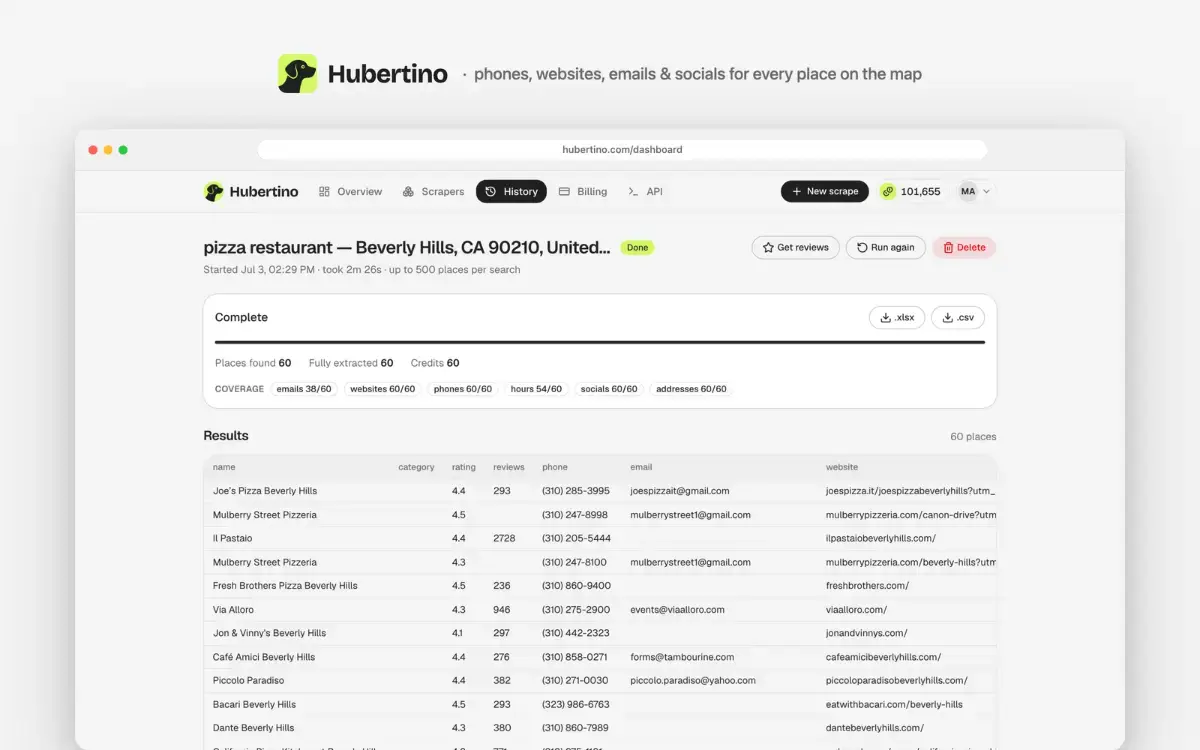Click email joespizzait@gmail.com
Screen dimensions: 1200x750
pyautogui.click(x=680, y=491)
